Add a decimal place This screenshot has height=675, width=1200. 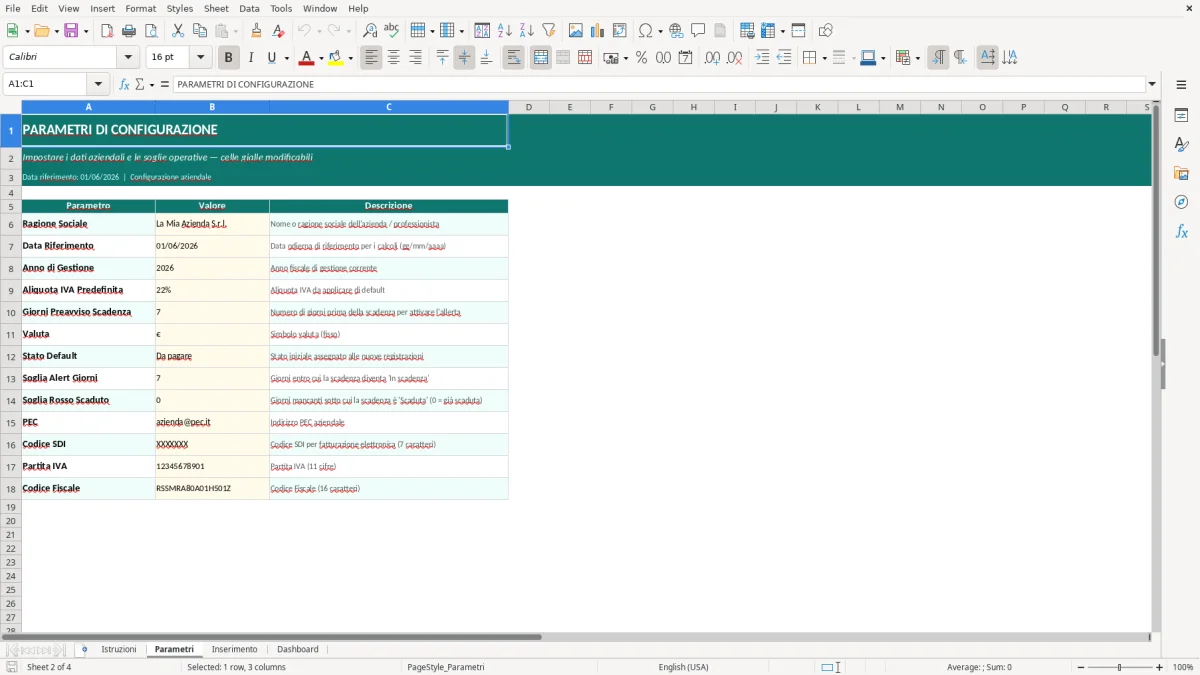click(x=712, y=58)
